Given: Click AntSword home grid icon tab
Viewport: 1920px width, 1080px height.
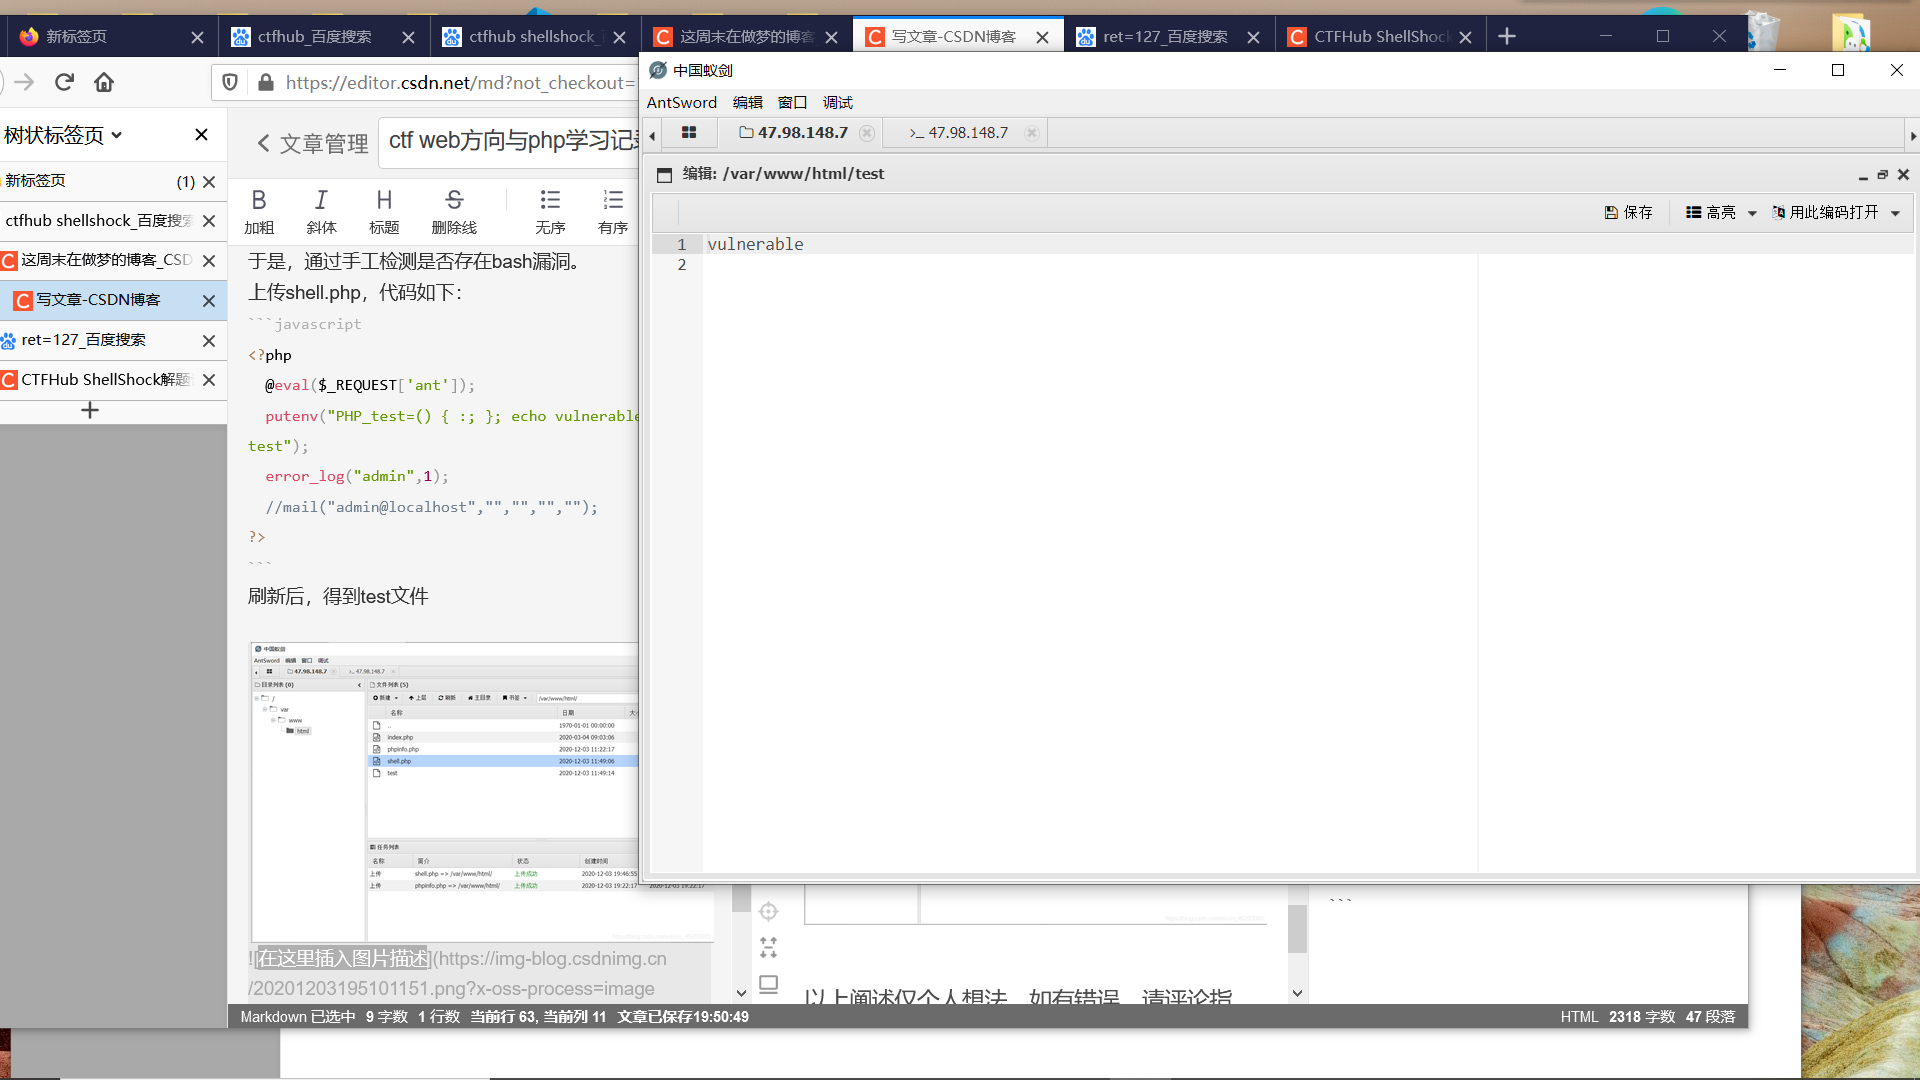Looking at the screenshot, I should tap(689, 132).
